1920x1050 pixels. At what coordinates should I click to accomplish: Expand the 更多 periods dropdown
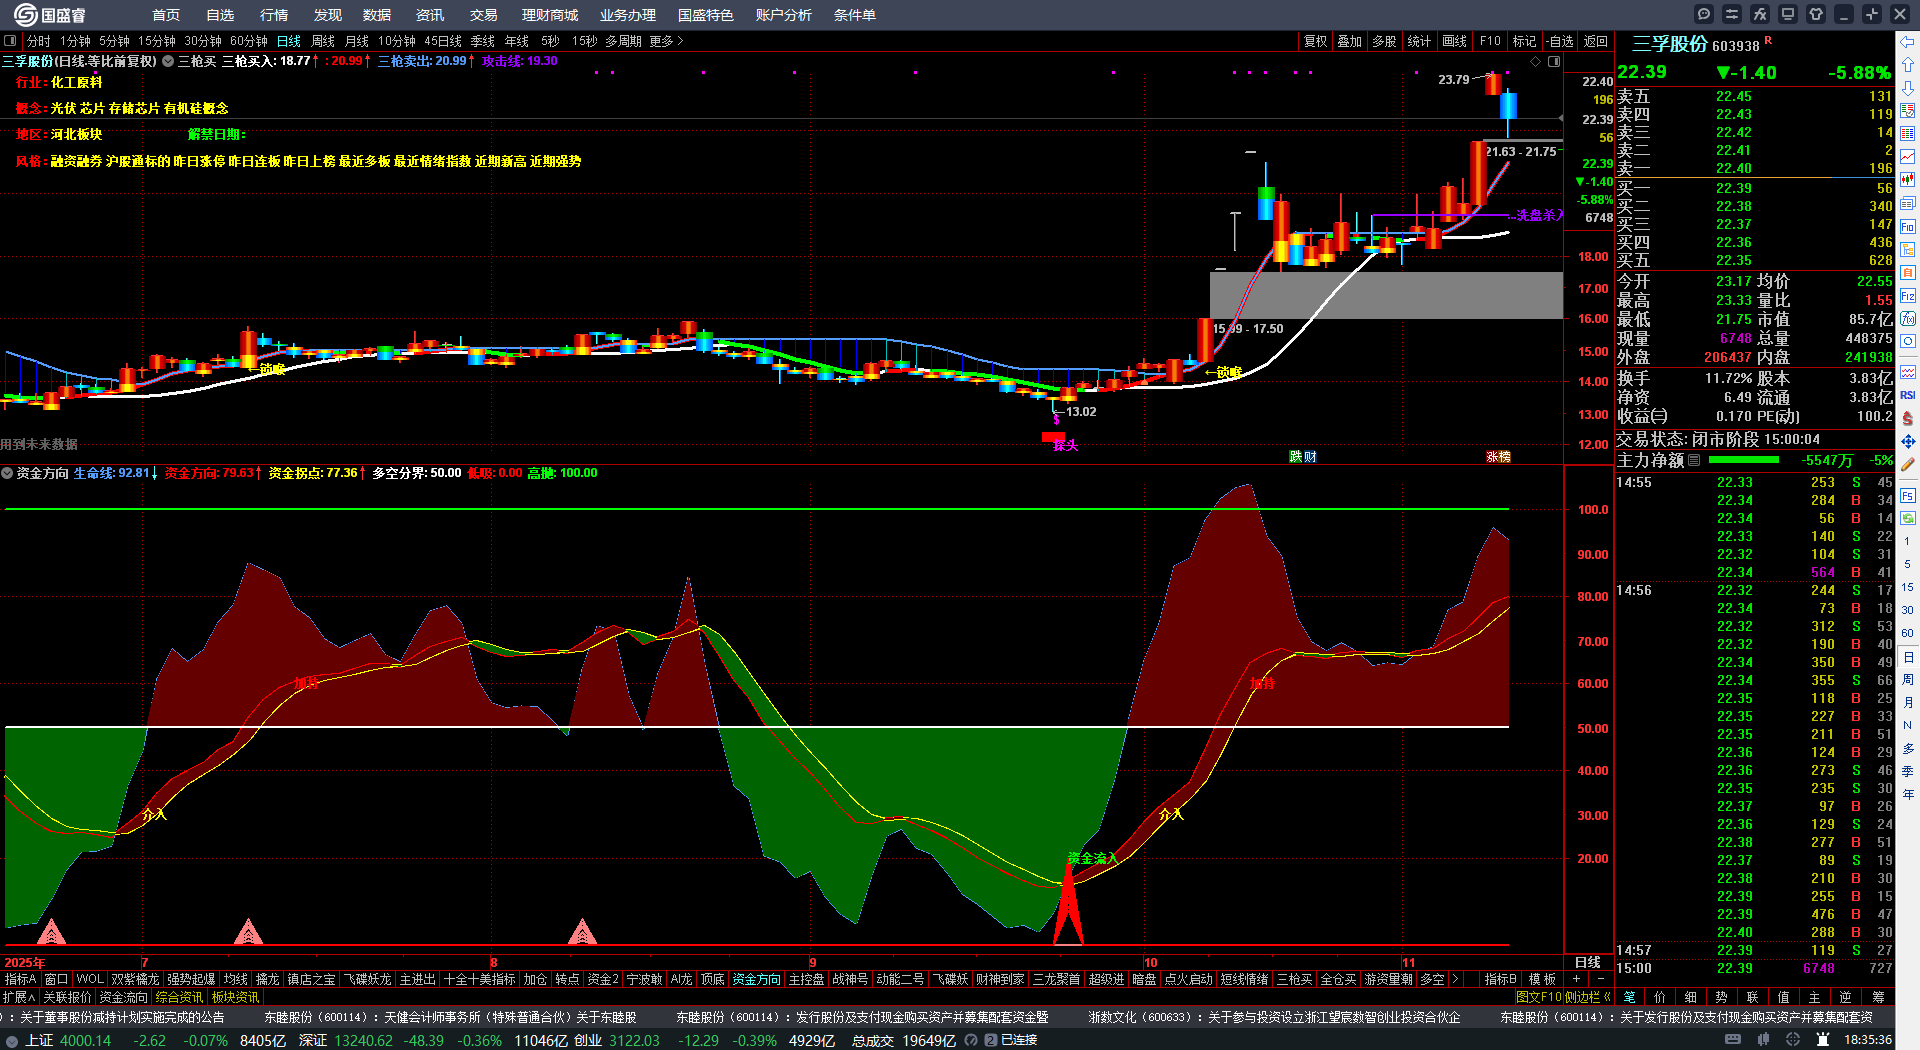point(666,41)
